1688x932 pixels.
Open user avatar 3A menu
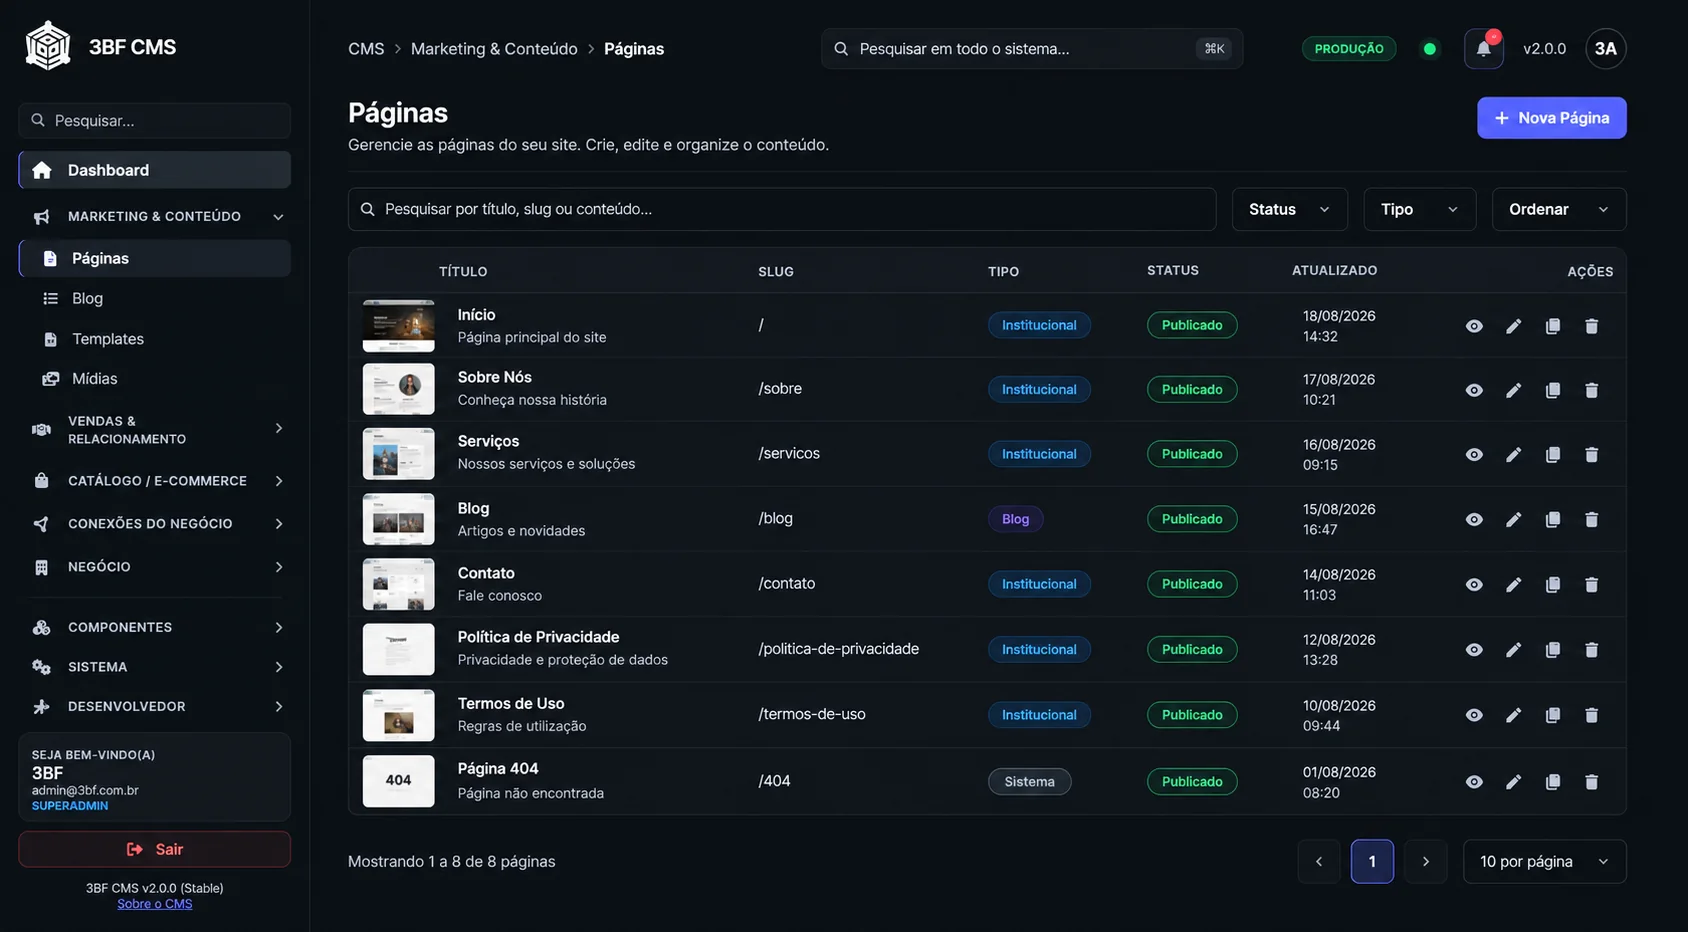pos(1605,49)
